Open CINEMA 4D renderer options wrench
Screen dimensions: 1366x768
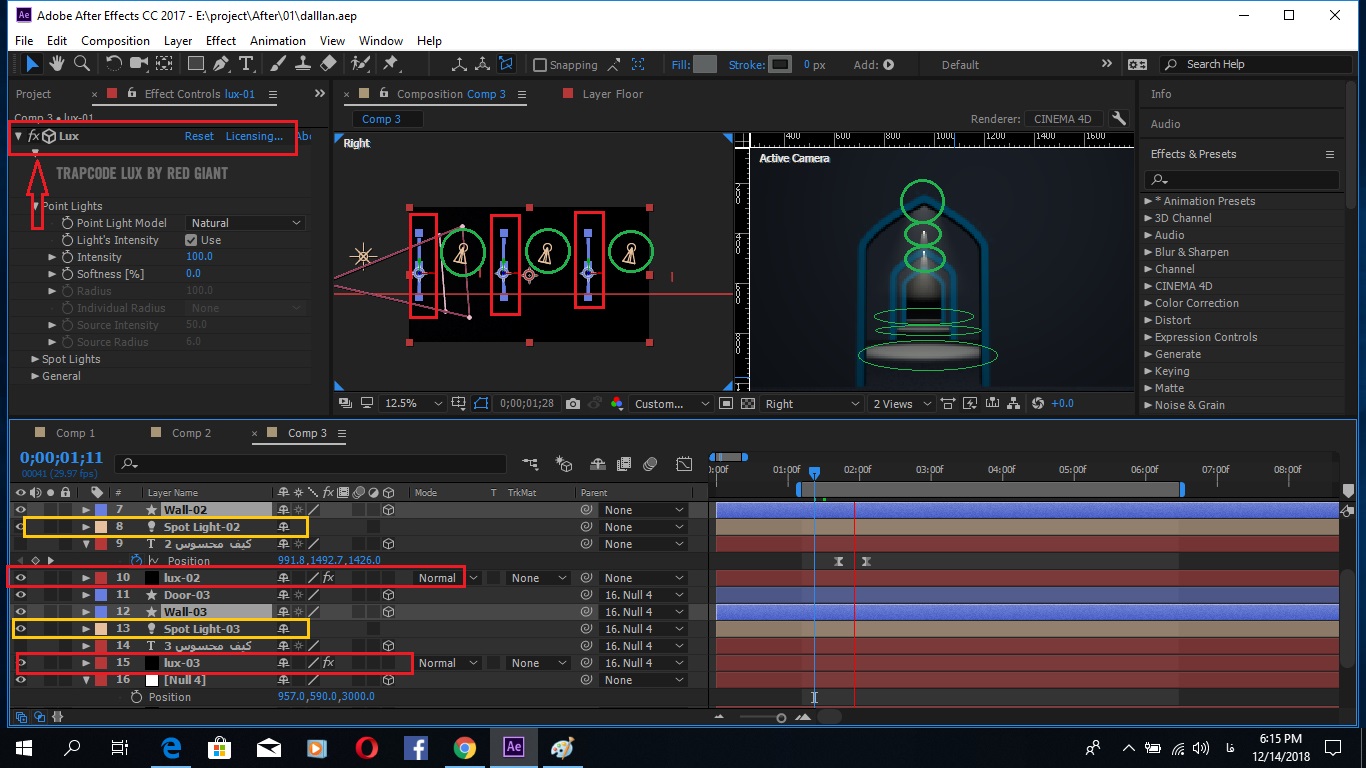1119,119
